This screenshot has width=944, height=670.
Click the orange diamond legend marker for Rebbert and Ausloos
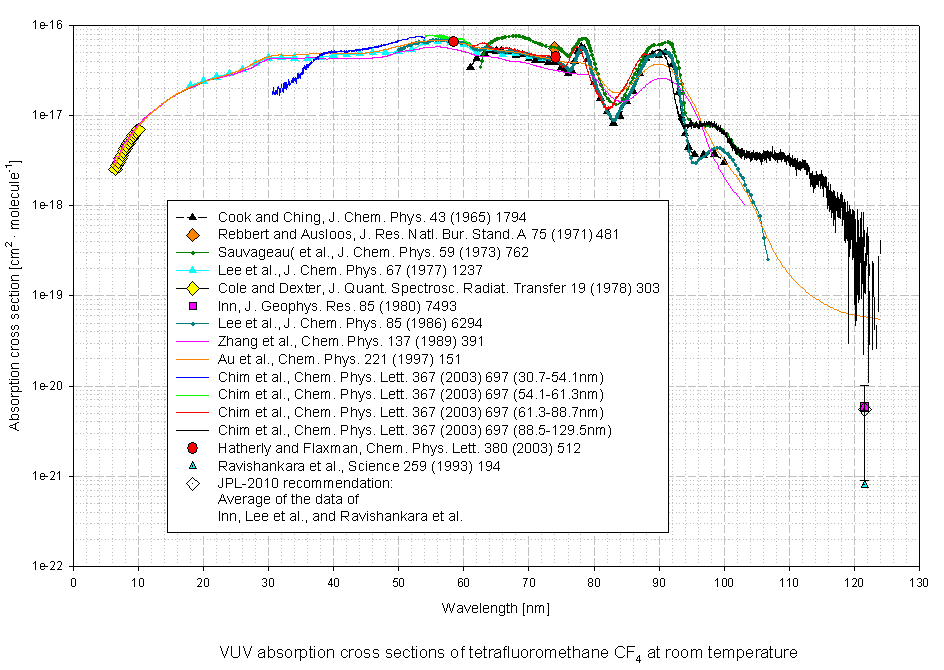[x=192, y=234]
